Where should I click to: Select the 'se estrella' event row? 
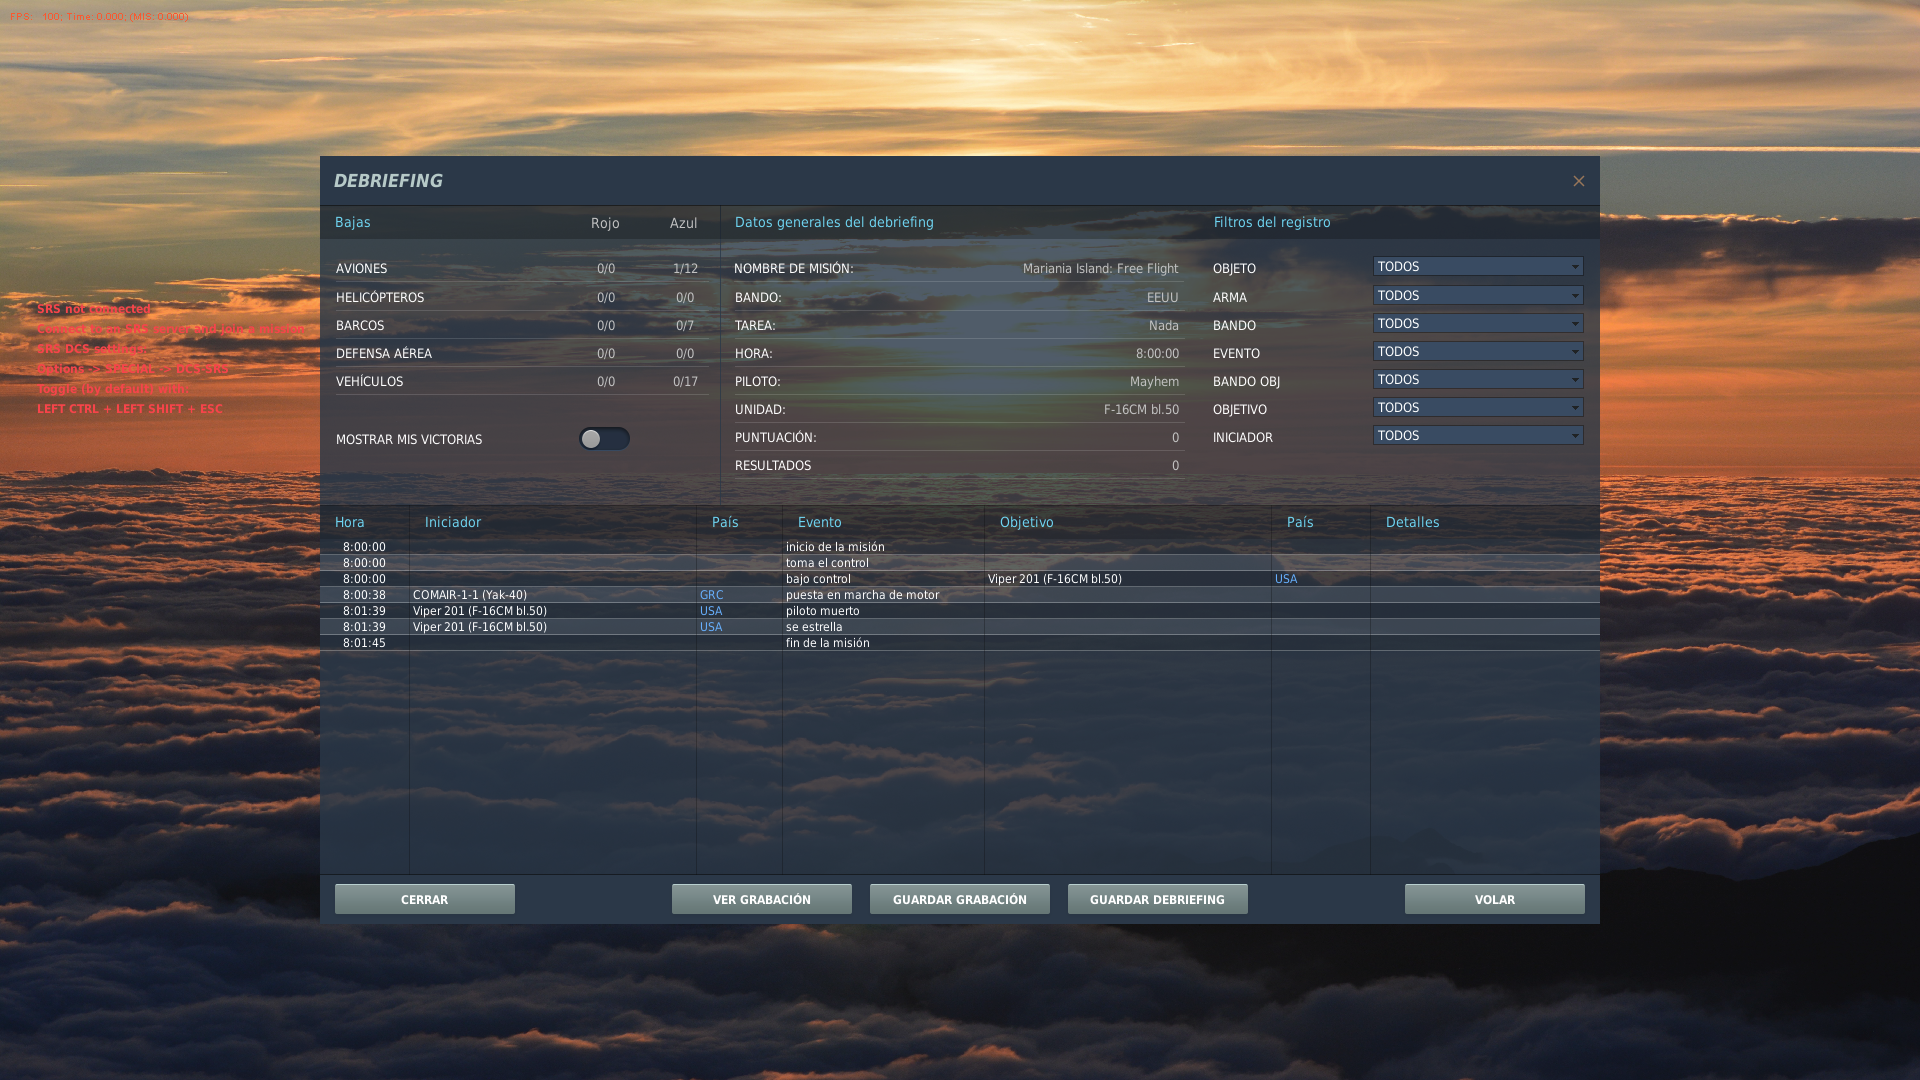[960, 627]
